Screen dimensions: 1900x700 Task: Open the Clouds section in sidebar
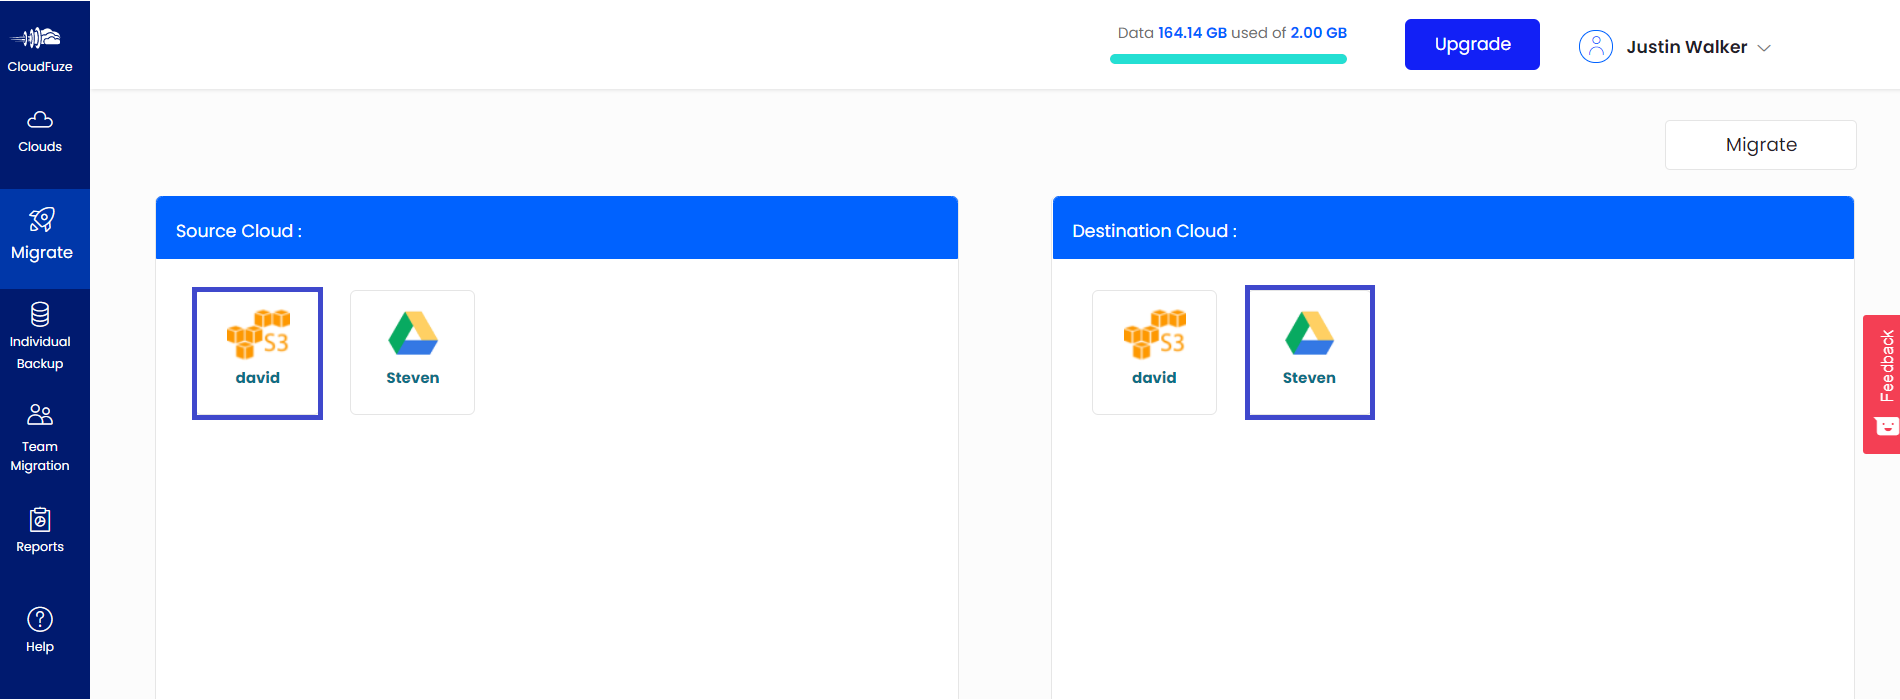[40, 132]
